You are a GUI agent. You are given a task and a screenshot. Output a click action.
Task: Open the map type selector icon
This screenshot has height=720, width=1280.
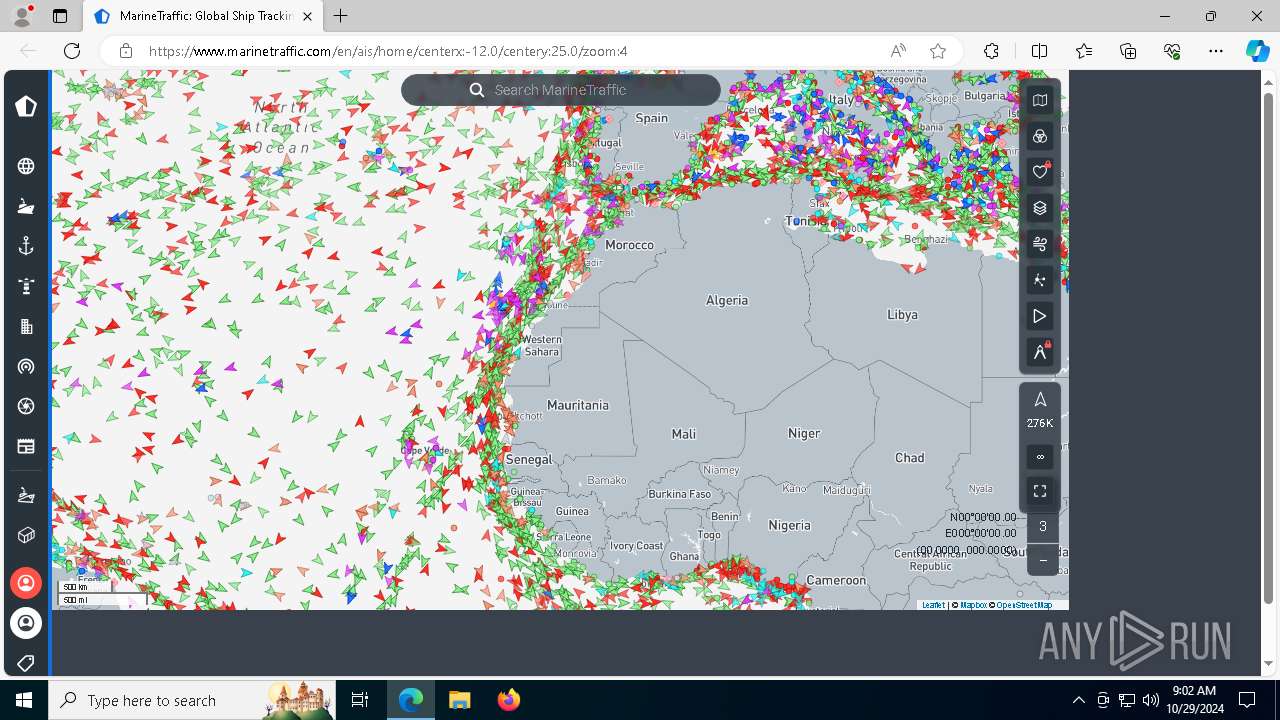coord(1040,100)
